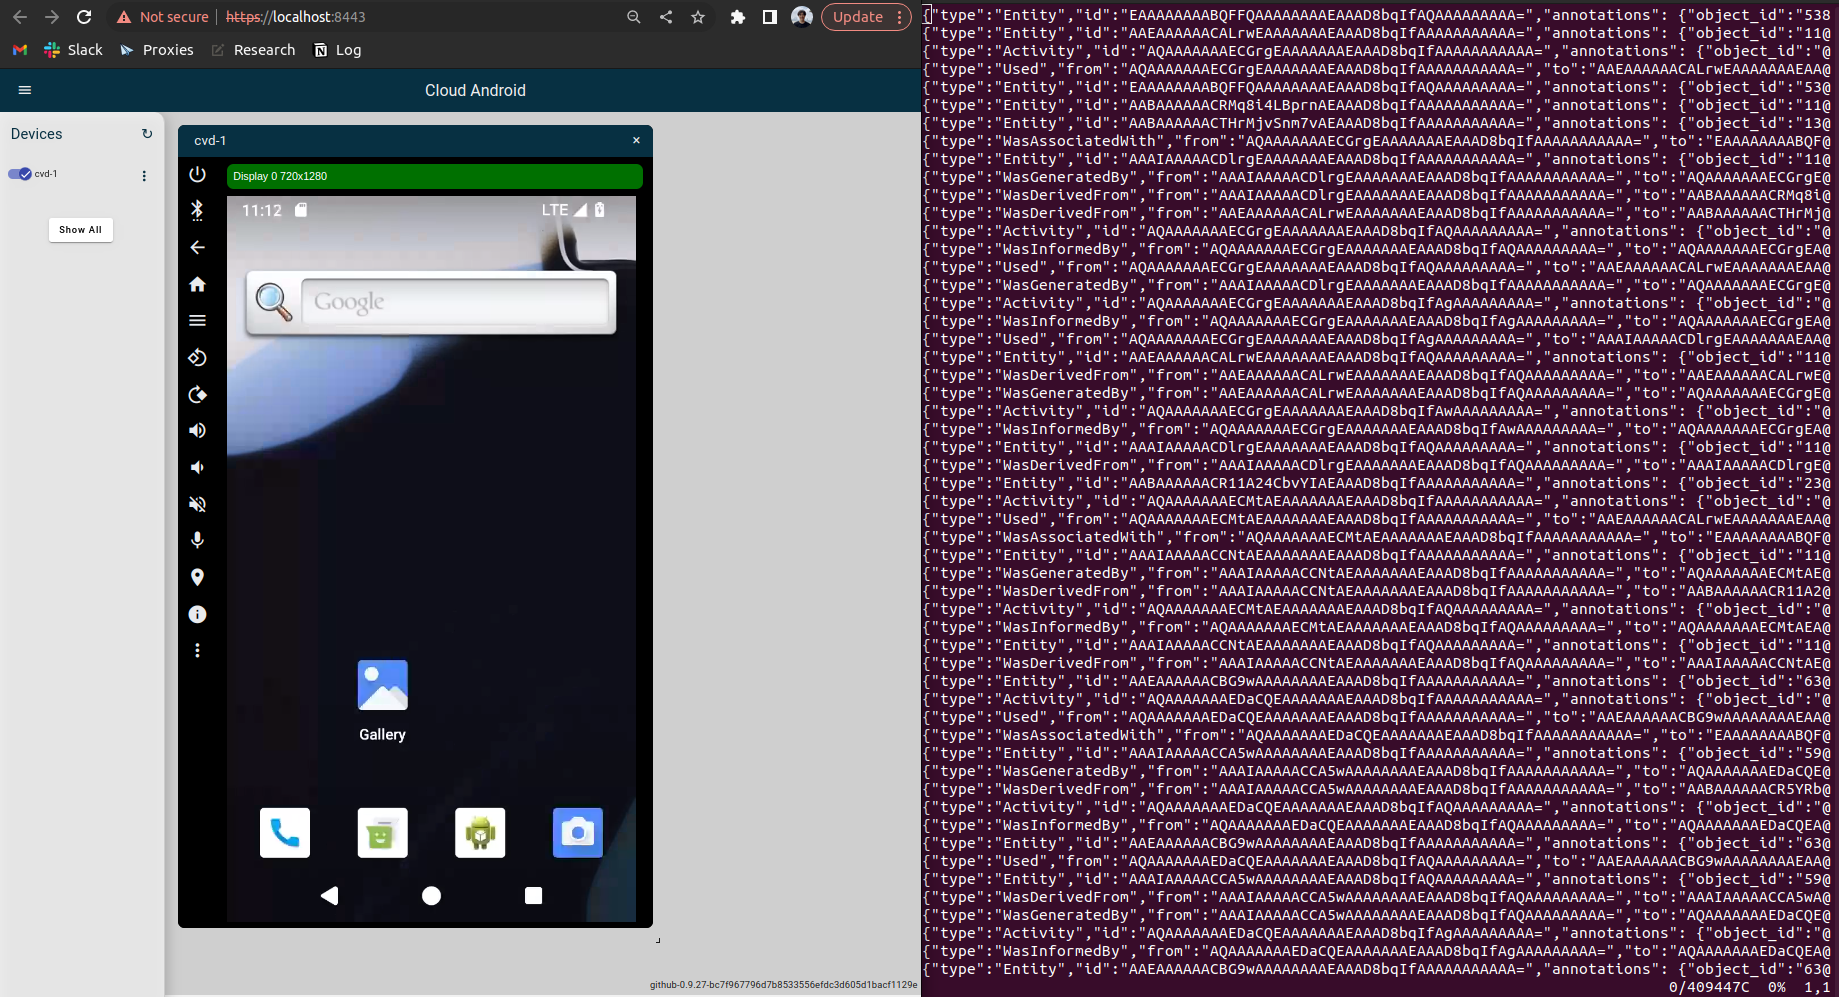Click the localhost:8443 address bar
The height and width of the screenshot is (997, 1839).
pyautogui.click(x=295, y=17)
